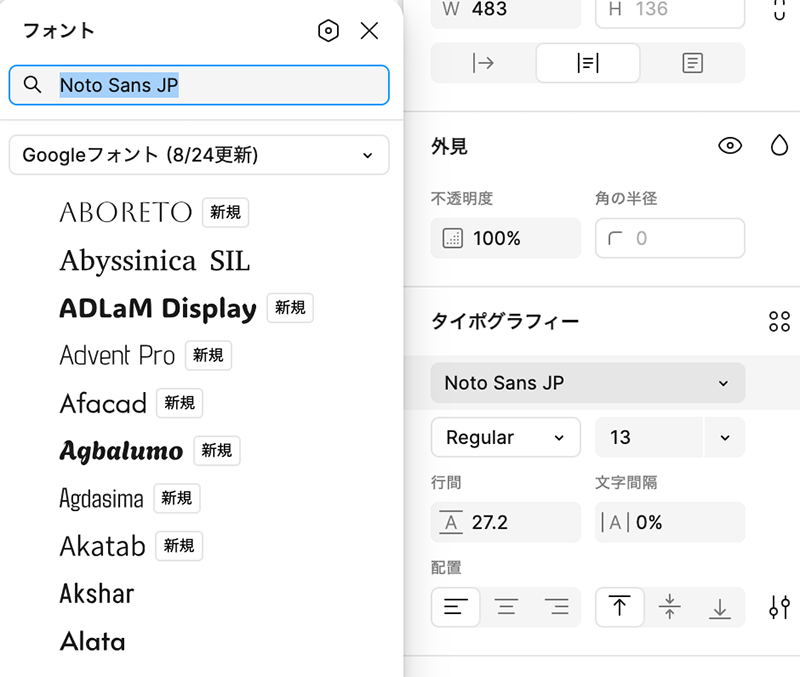
Task: Click the line height A icon
Action: pyautogui.click(x=451, y=522)
